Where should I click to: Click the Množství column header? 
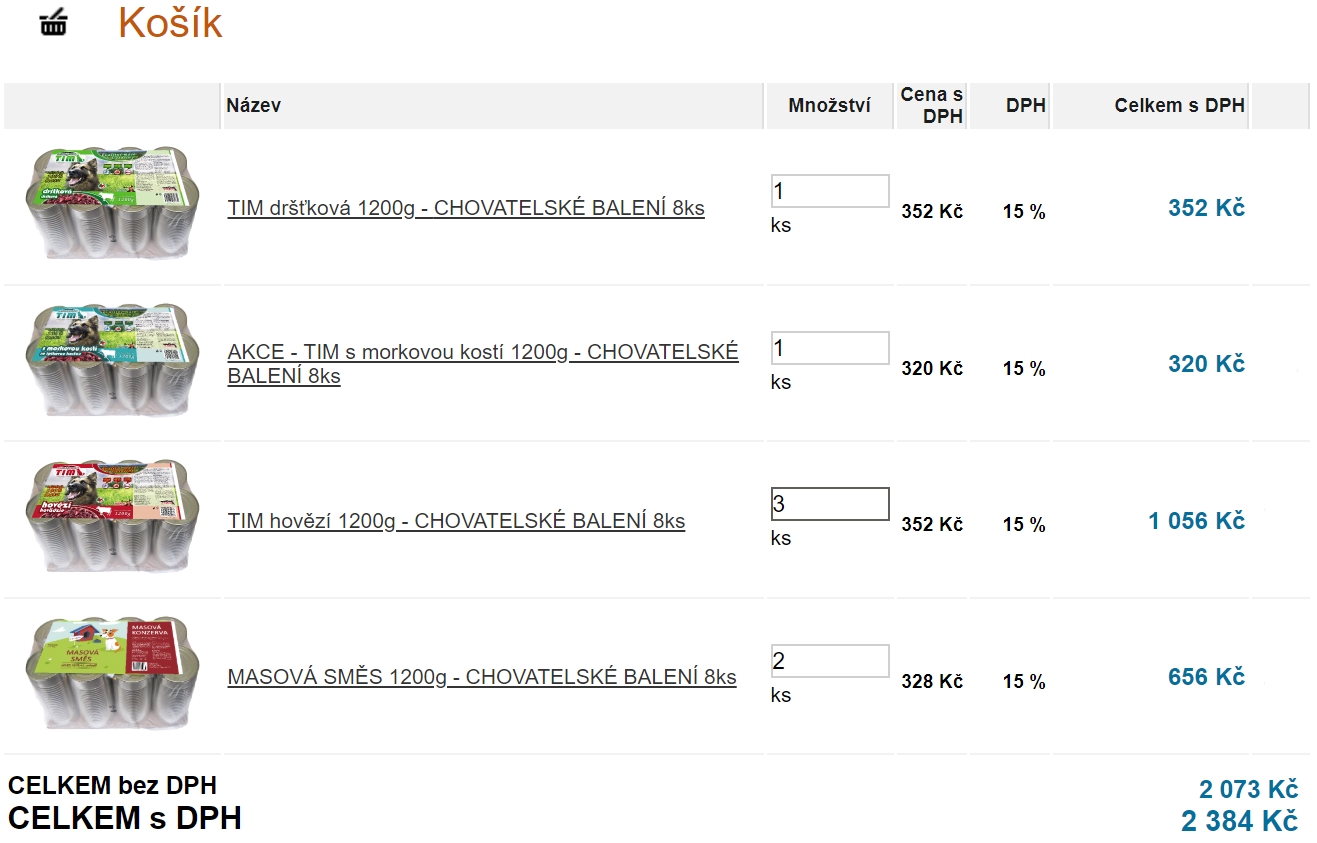(x=829, y=106)
